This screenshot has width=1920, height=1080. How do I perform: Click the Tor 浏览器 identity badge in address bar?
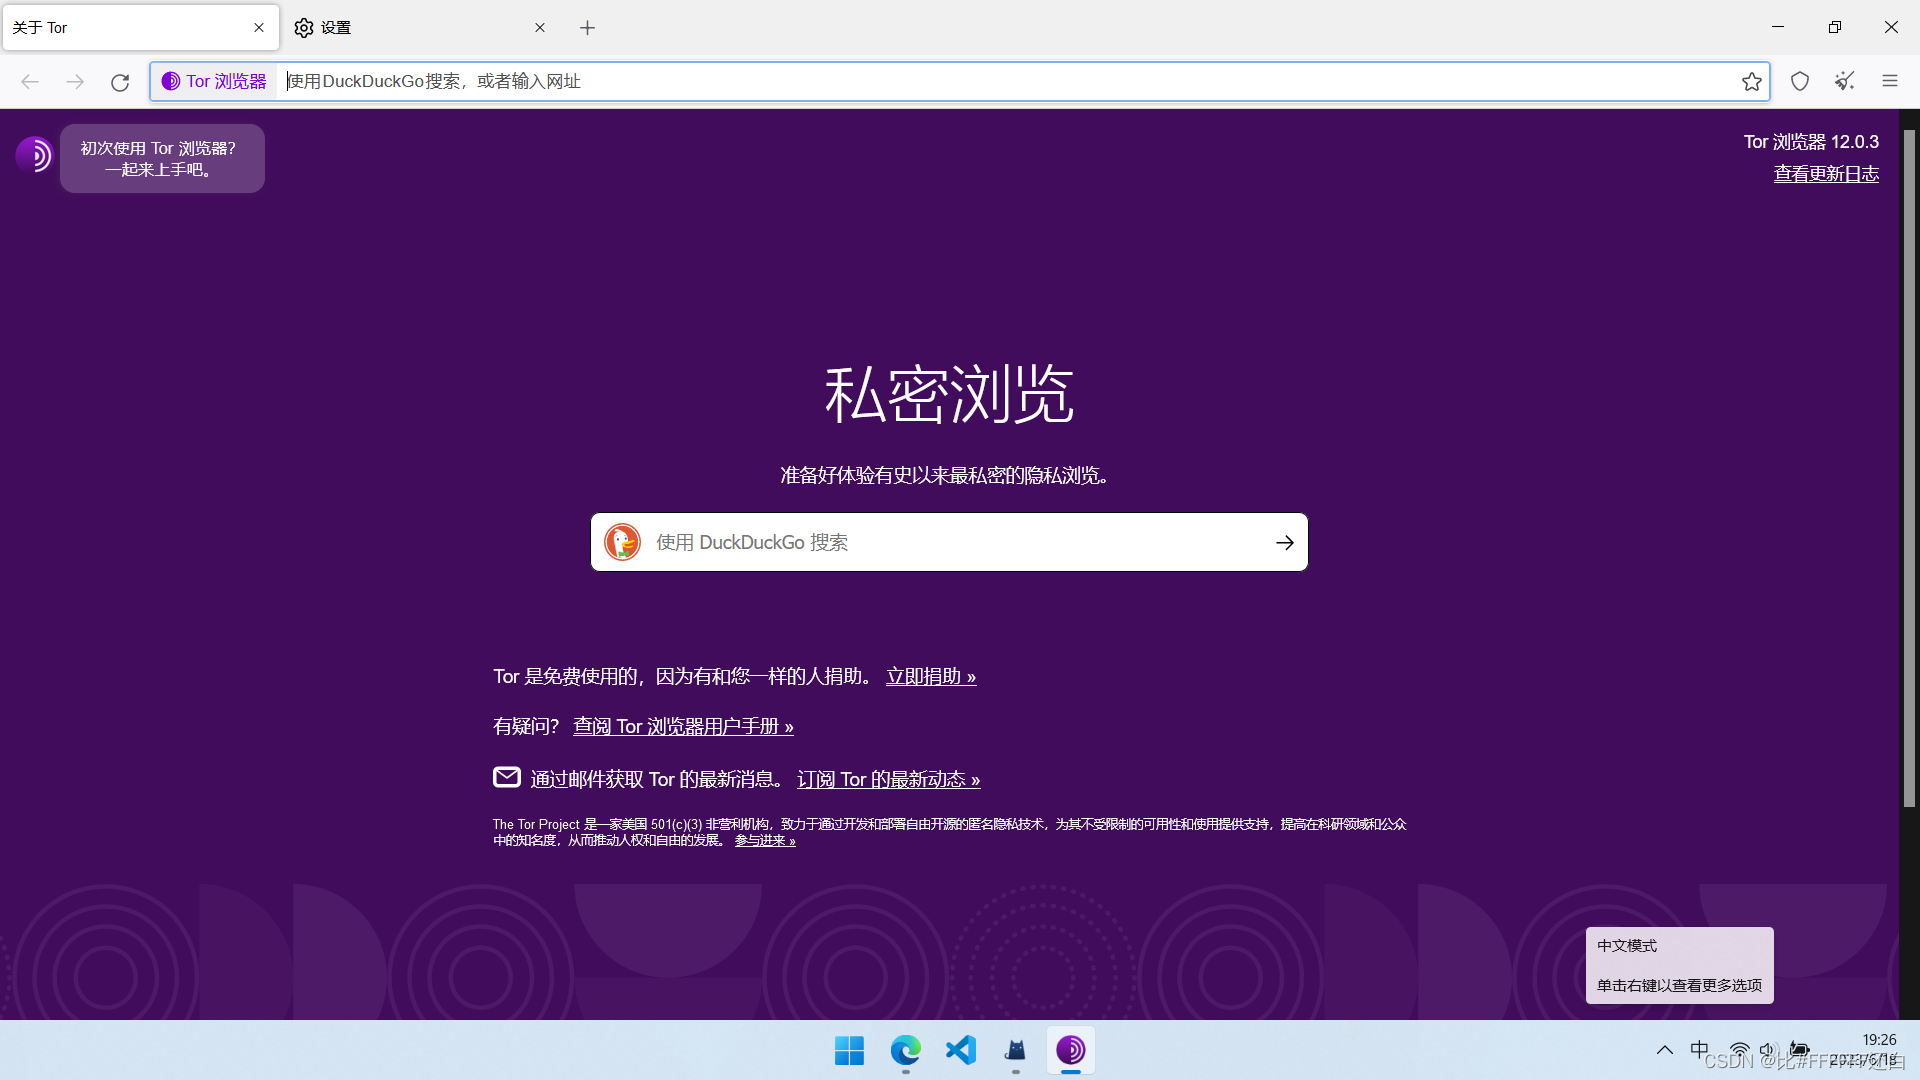[214, 81]
